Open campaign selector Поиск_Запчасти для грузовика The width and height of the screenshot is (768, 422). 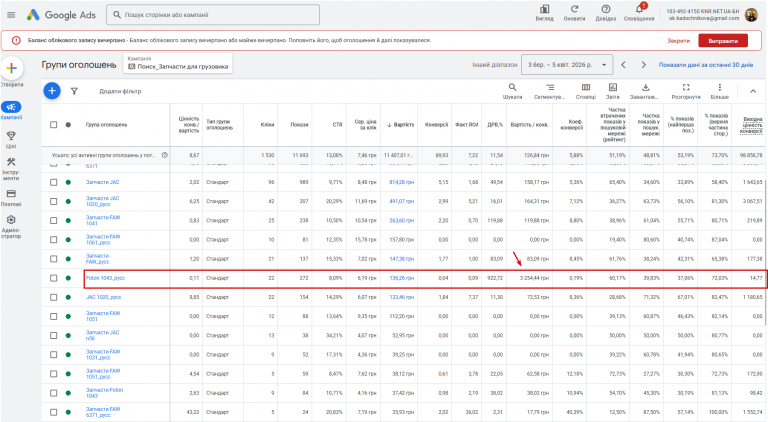point(178,64)
